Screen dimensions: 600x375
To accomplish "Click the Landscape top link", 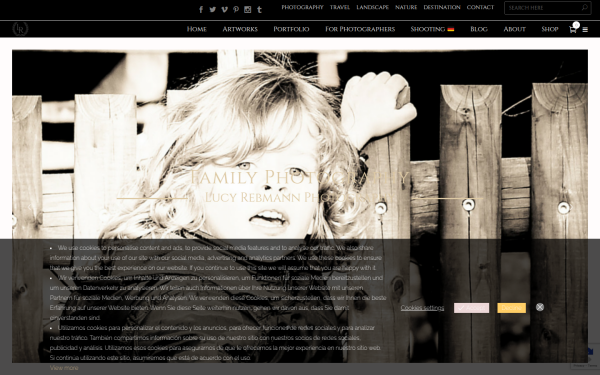I will coord(372,7).
